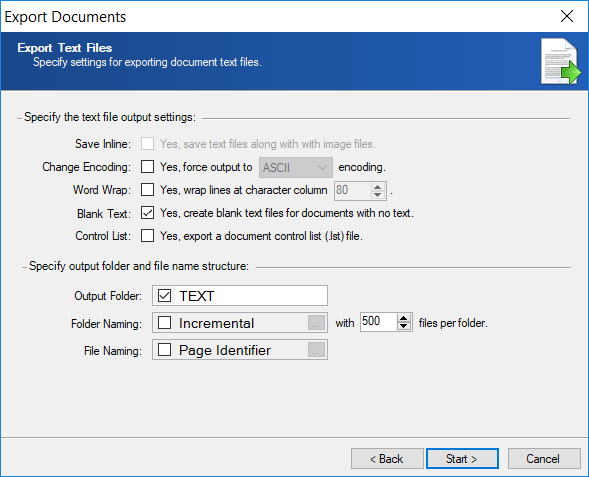The width and height of the screenshot is (589, 477).
Task: Click the 500 files per folder field
Action: [x=378, y=322]
